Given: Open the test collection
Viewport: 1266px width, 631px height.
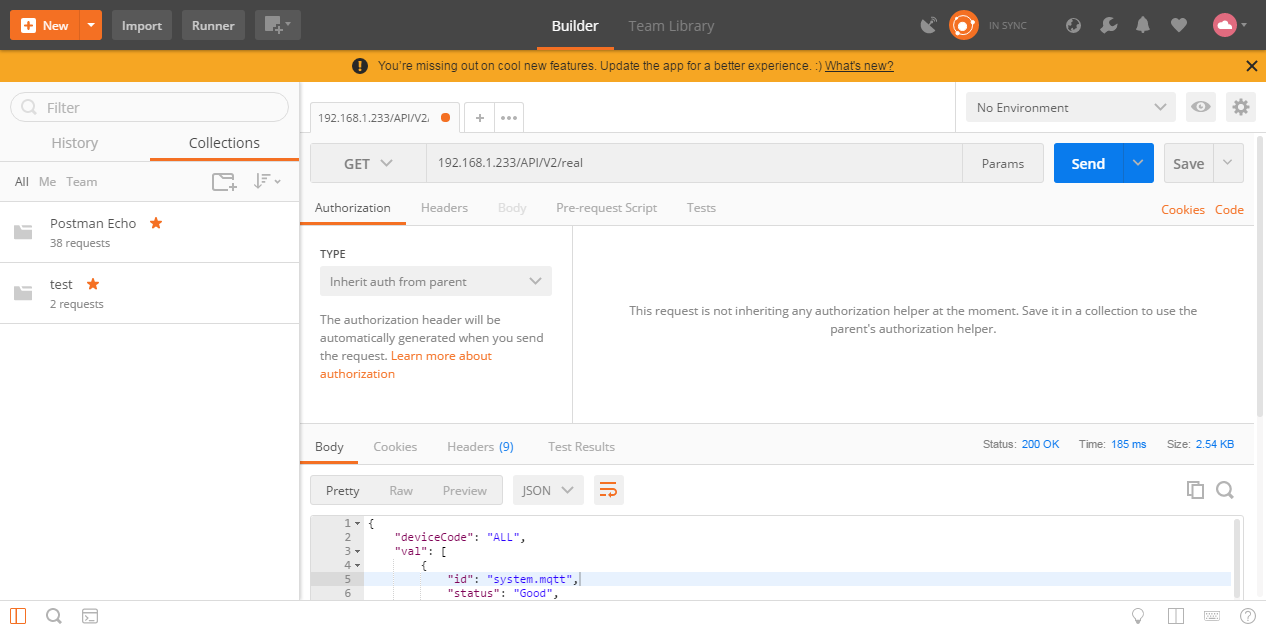Looking at the screenshot, I should pos(149,293).
